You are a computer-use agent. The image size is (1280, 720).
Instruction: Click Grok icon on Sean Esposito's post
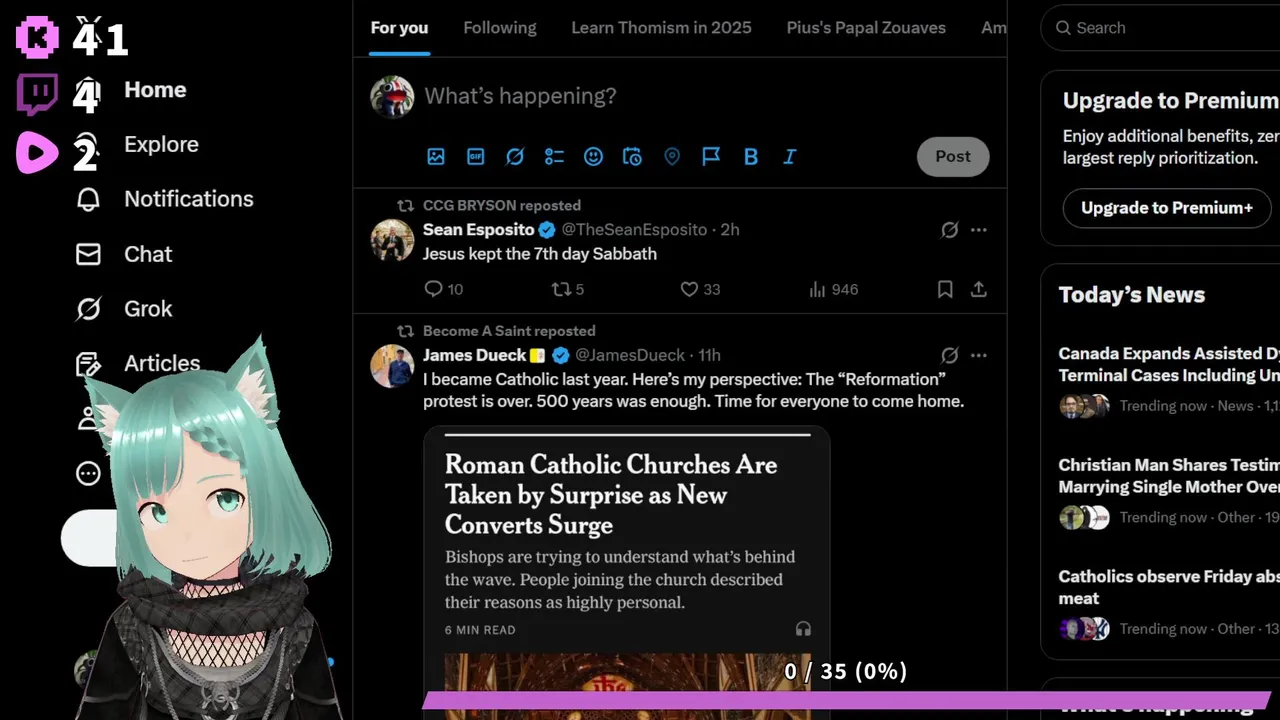pos(950,230)
